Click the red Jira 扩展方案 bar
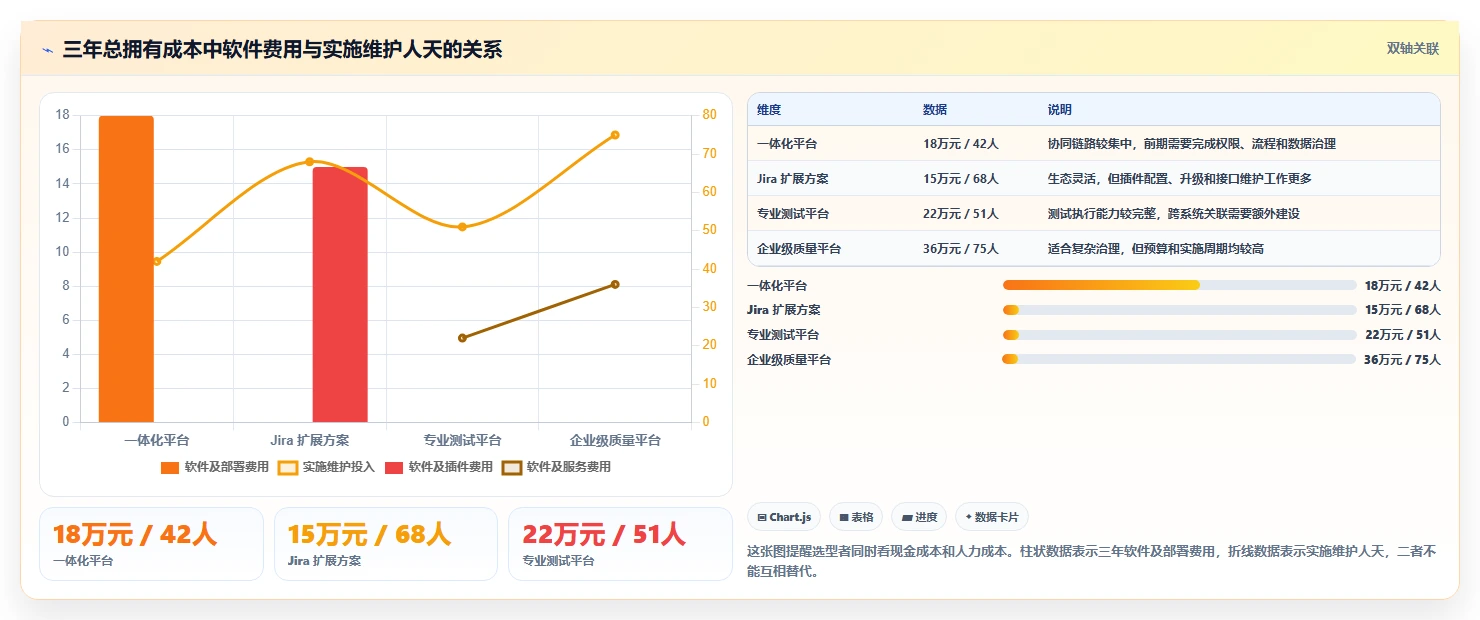1480x620 pixels. (340, 295)
